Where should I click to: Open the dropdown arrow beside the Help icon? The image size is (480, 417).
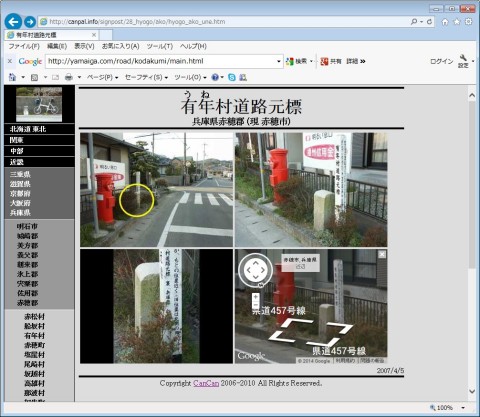pos(222,77)
